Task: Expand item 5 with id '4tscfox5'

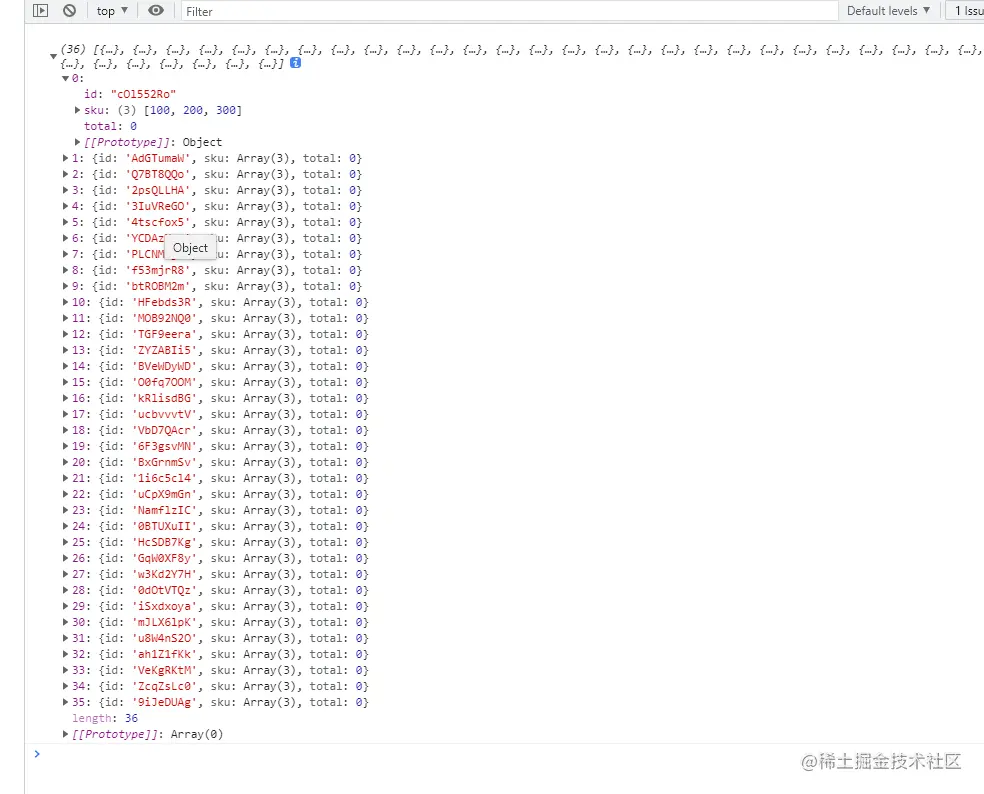Action: 65,222
